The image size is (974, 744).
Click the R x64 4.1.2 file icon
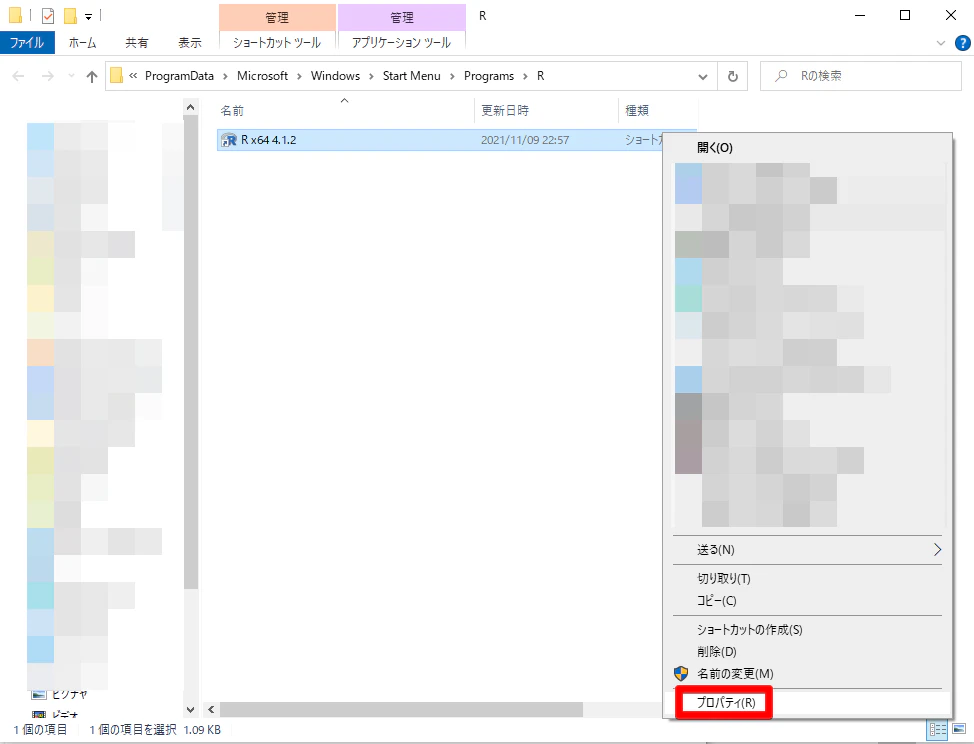229,140
